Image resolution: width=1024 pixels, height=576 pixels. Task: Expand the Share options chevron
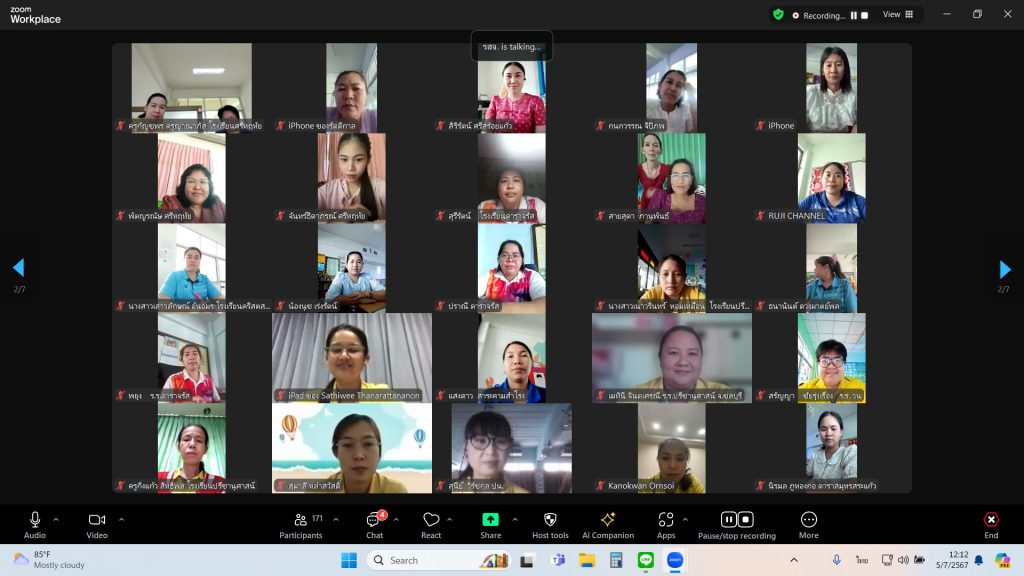point(515,519)
